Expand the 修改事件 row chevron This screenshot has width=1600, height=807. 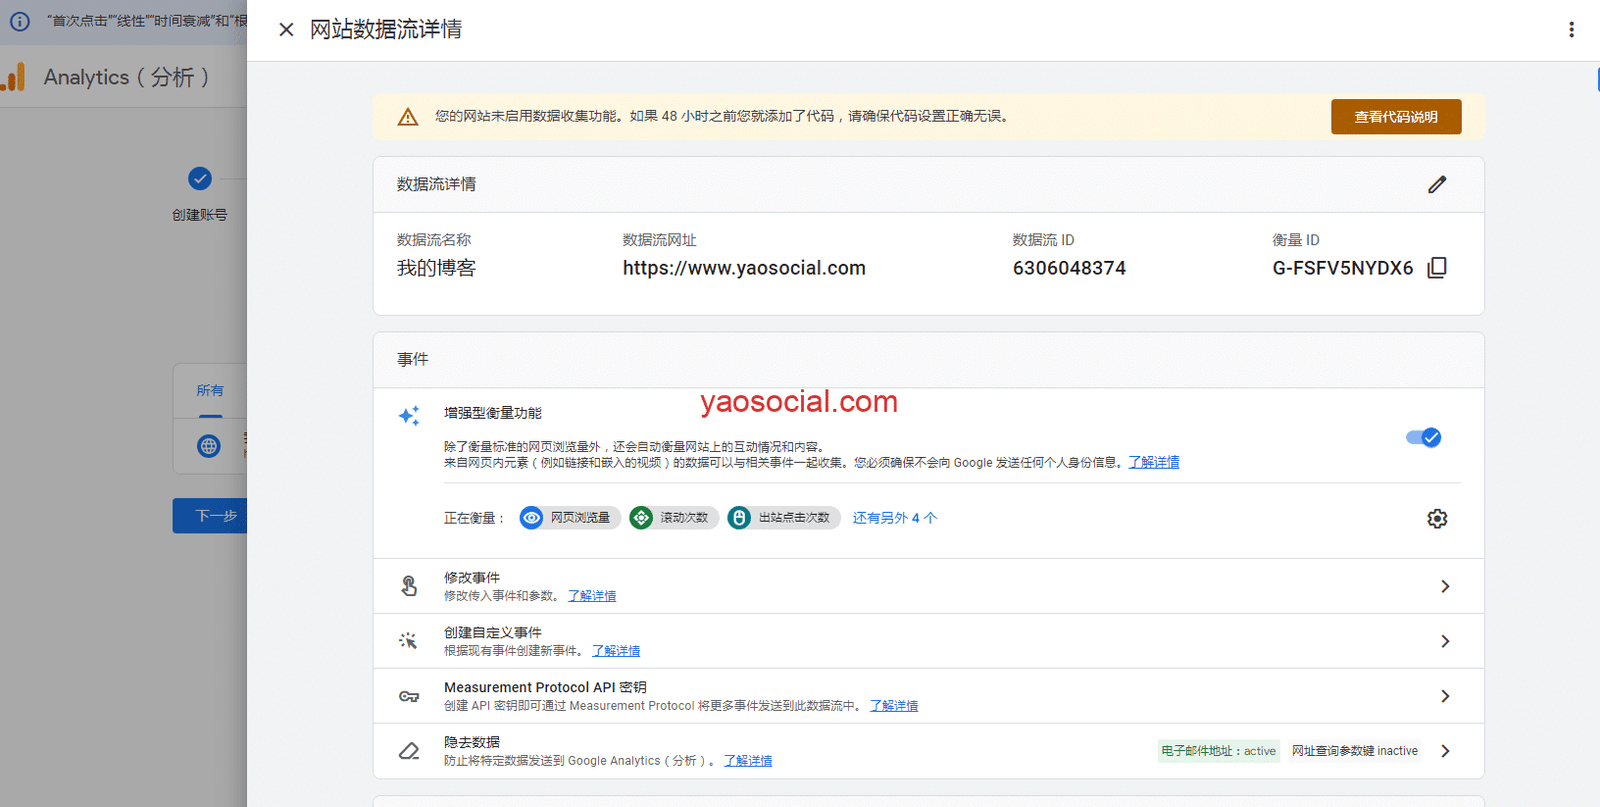(x=1445, y=587)
